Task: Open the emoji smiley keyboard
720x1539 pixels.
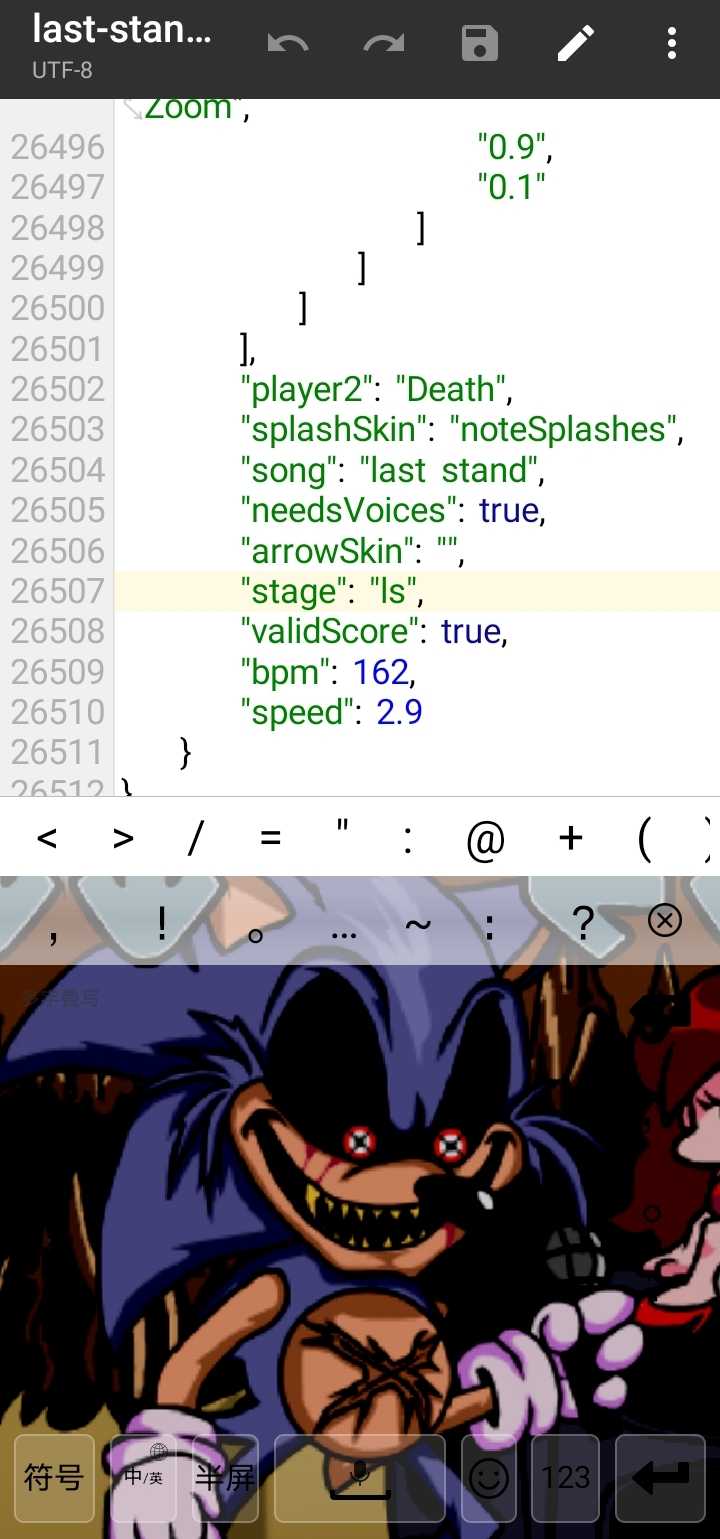Action: coord(489,1478)
